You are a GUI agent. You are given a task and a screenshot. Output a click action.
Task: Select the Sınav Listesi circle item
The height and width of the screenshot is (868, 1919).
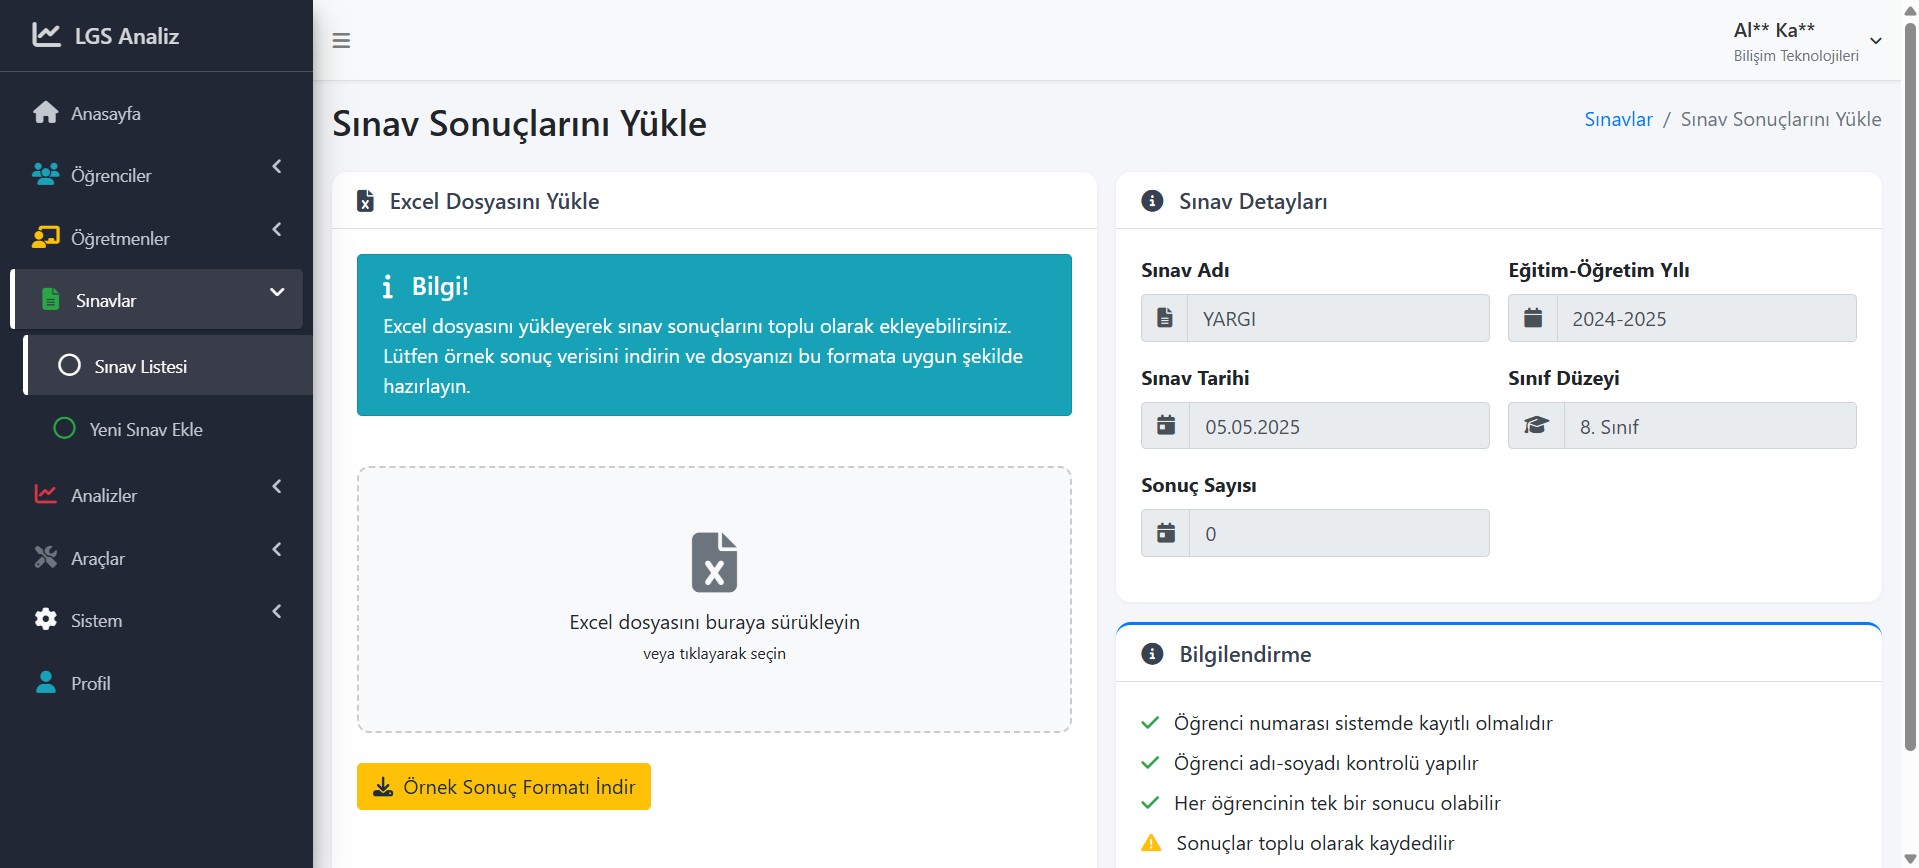69,366
